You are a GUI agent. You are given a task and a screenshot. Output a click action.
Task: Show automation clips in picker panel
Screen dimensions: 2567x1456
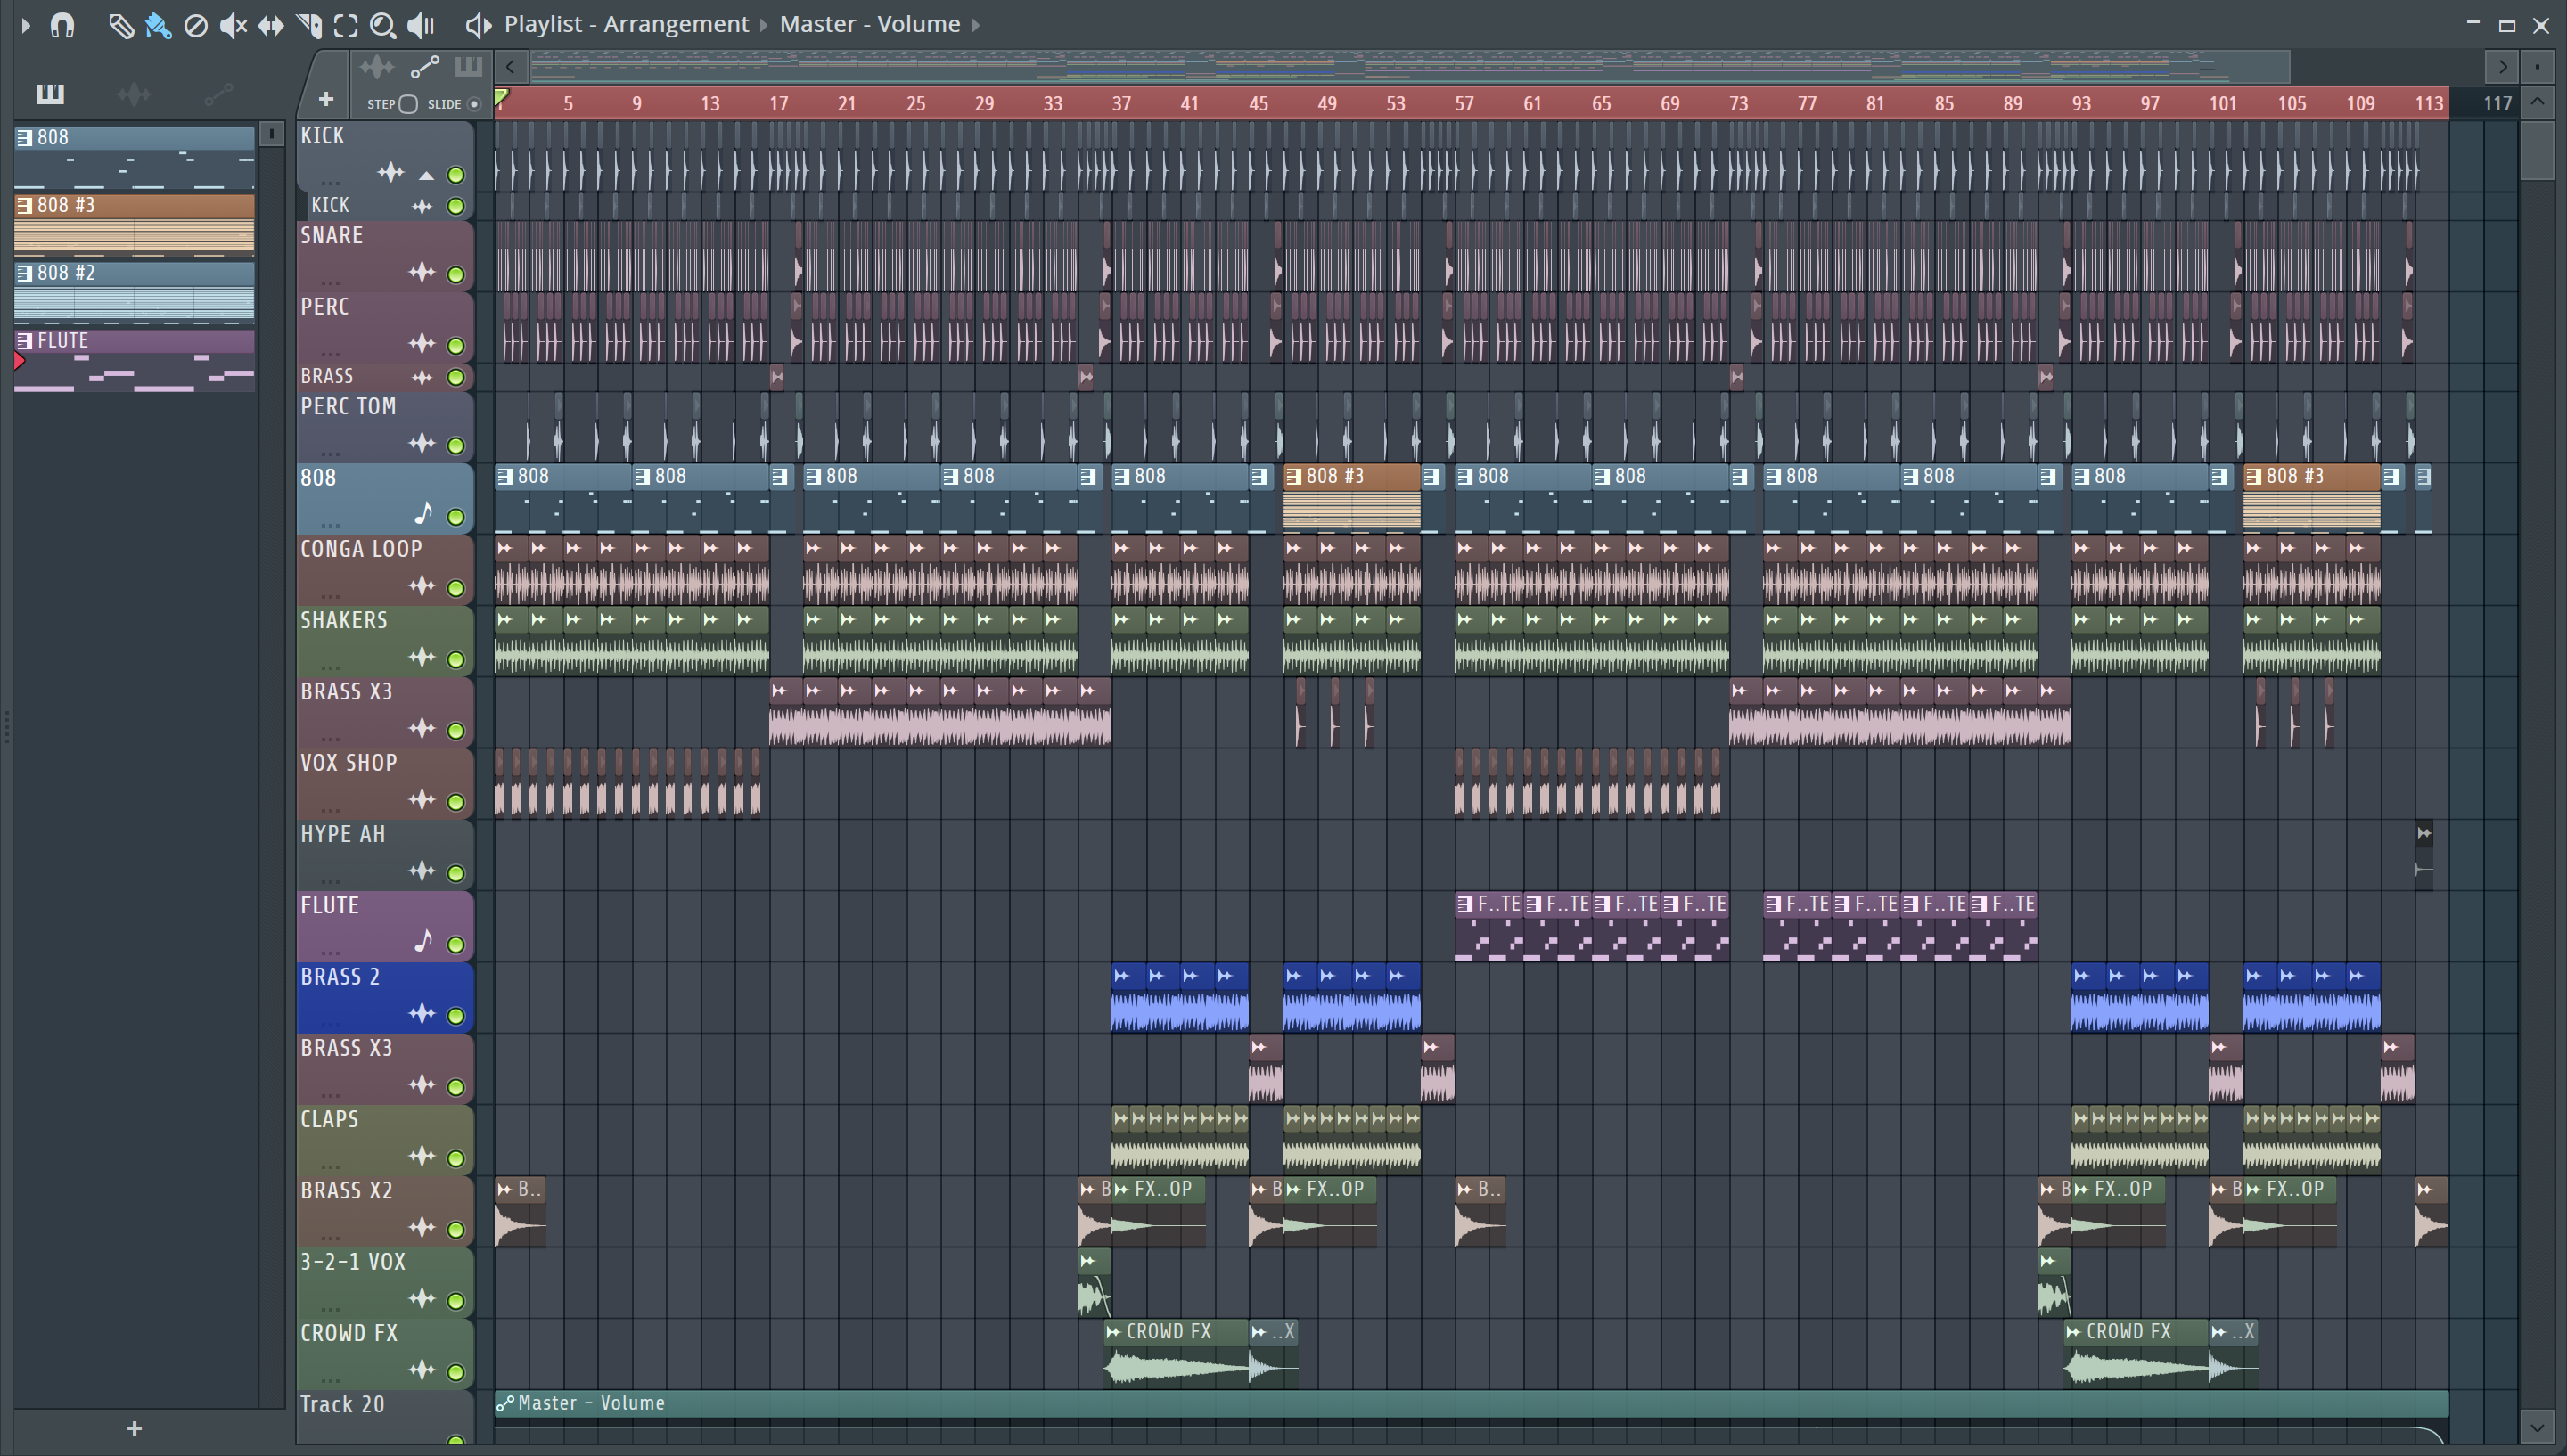click(x=218, y=94)
